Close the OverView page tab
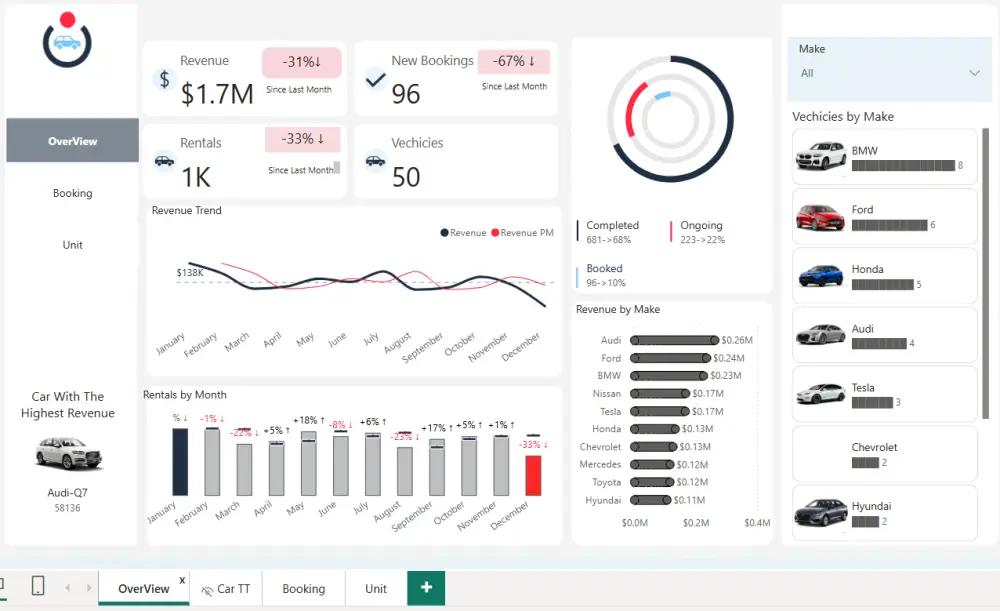The image size is (1000, 611). (182, 580)
